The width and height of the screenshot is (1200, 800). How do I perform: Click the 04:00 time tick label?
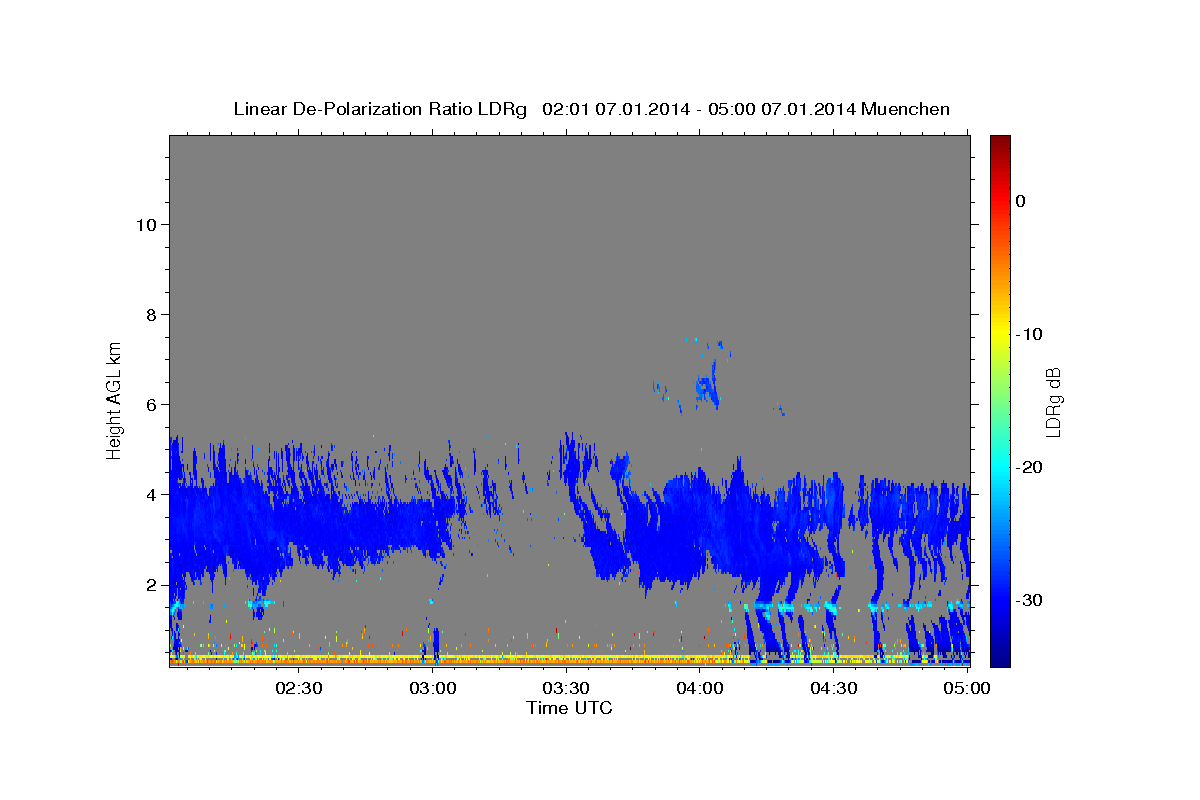pos(700,689)
